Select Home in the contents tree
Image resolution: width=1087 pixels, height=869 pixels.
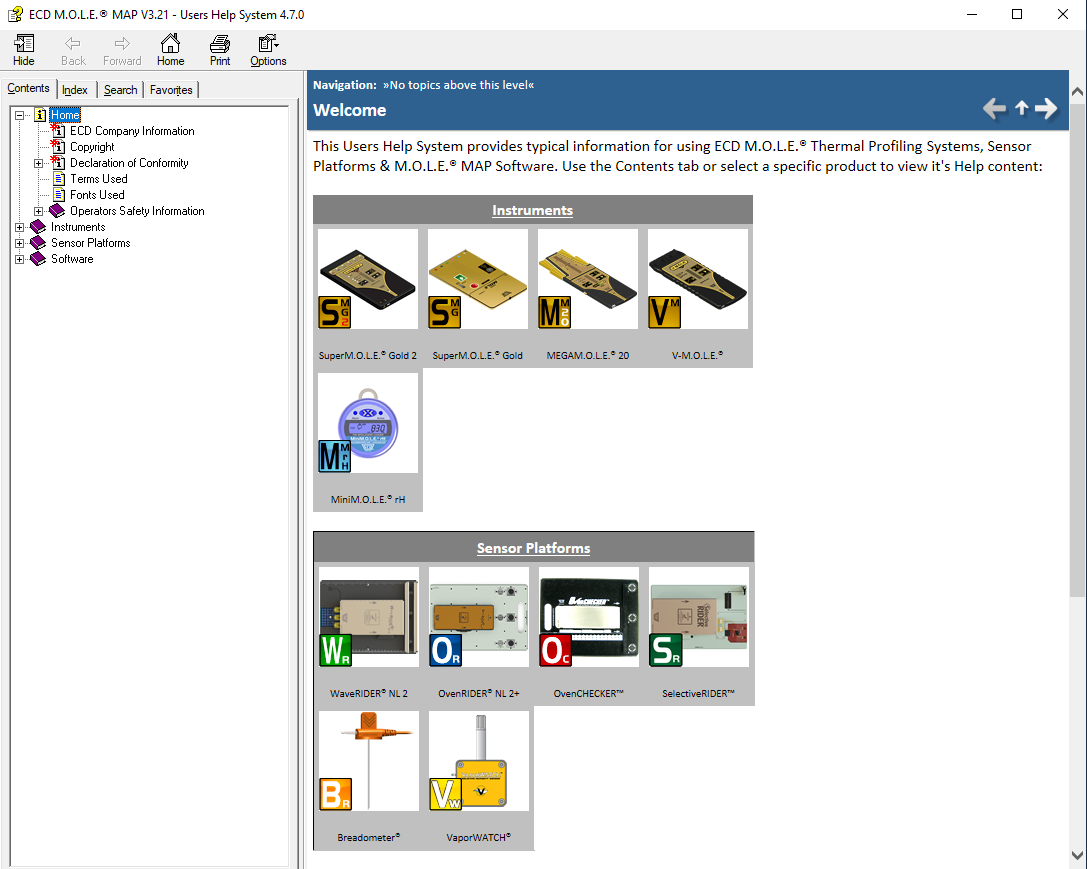[x=65, y=115]
